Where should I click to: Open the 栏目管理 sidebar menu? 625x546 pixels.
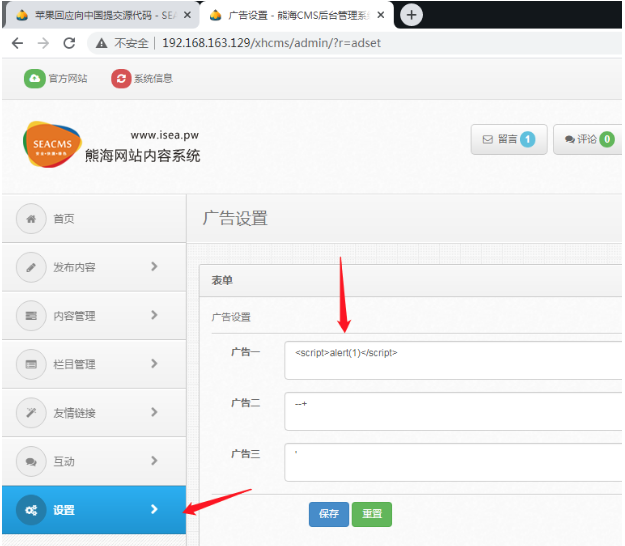(x=94, y=364)
